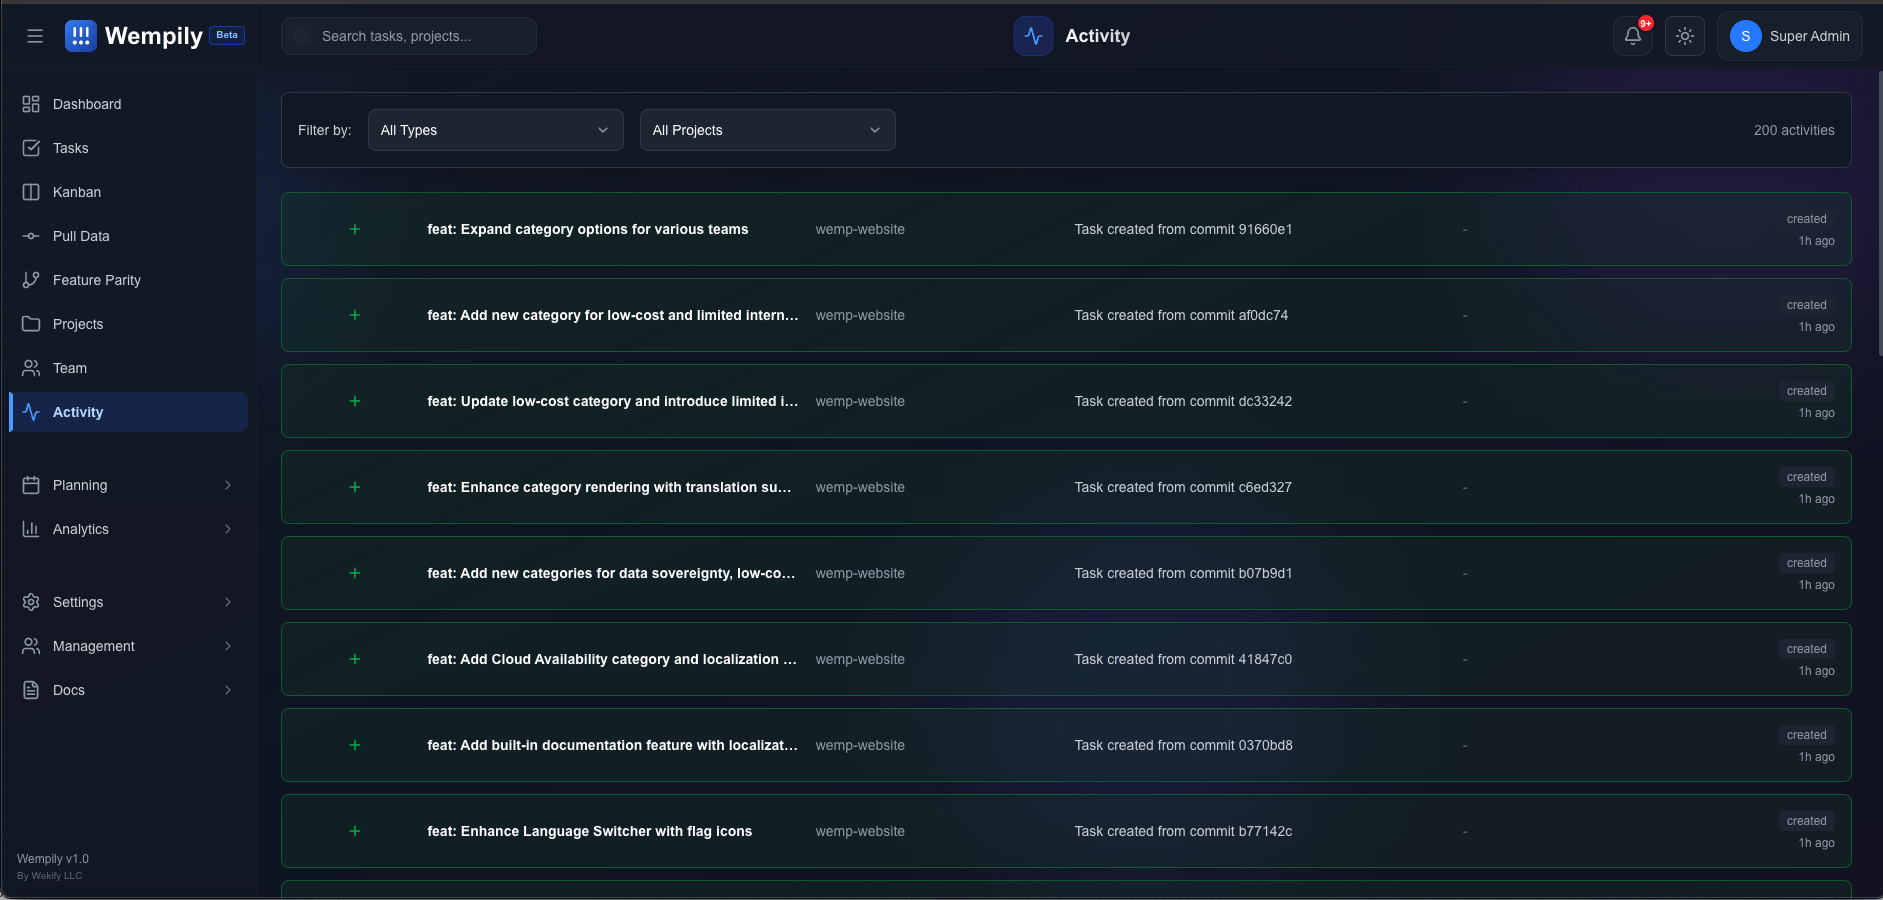Viewport: 1883px width, 900px height.
Task: Open the All Types filter dropdown
Action: coord(495,130)
